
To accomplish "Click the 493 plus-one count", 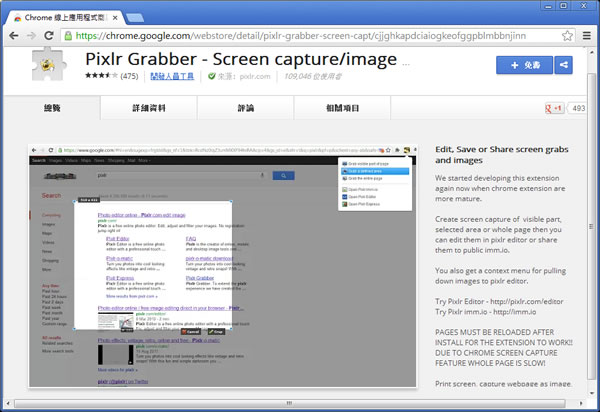I will pos(577,108).
